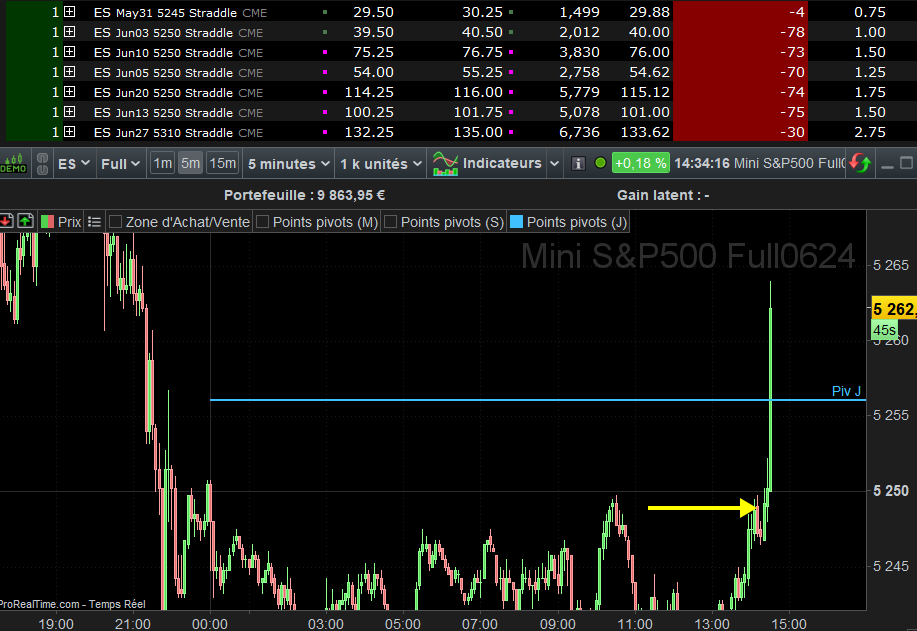
Task: Click the red down-arrow sell icon
Action: click(x=6, y=221)
